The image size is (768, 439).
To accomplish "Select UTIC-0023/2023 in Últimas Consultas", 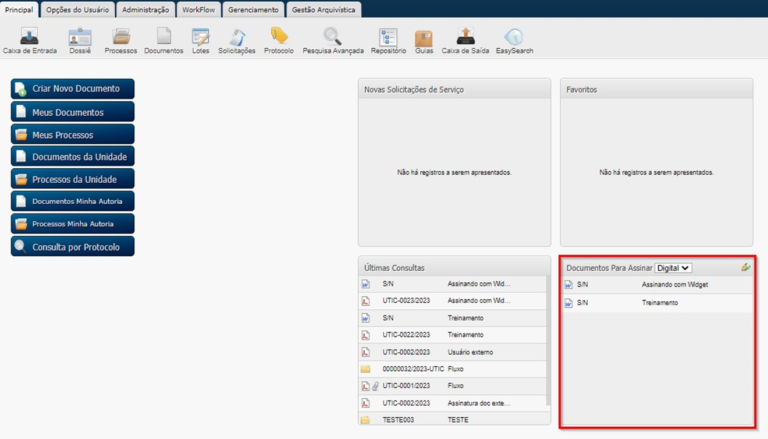I will (x=406, y=301).
